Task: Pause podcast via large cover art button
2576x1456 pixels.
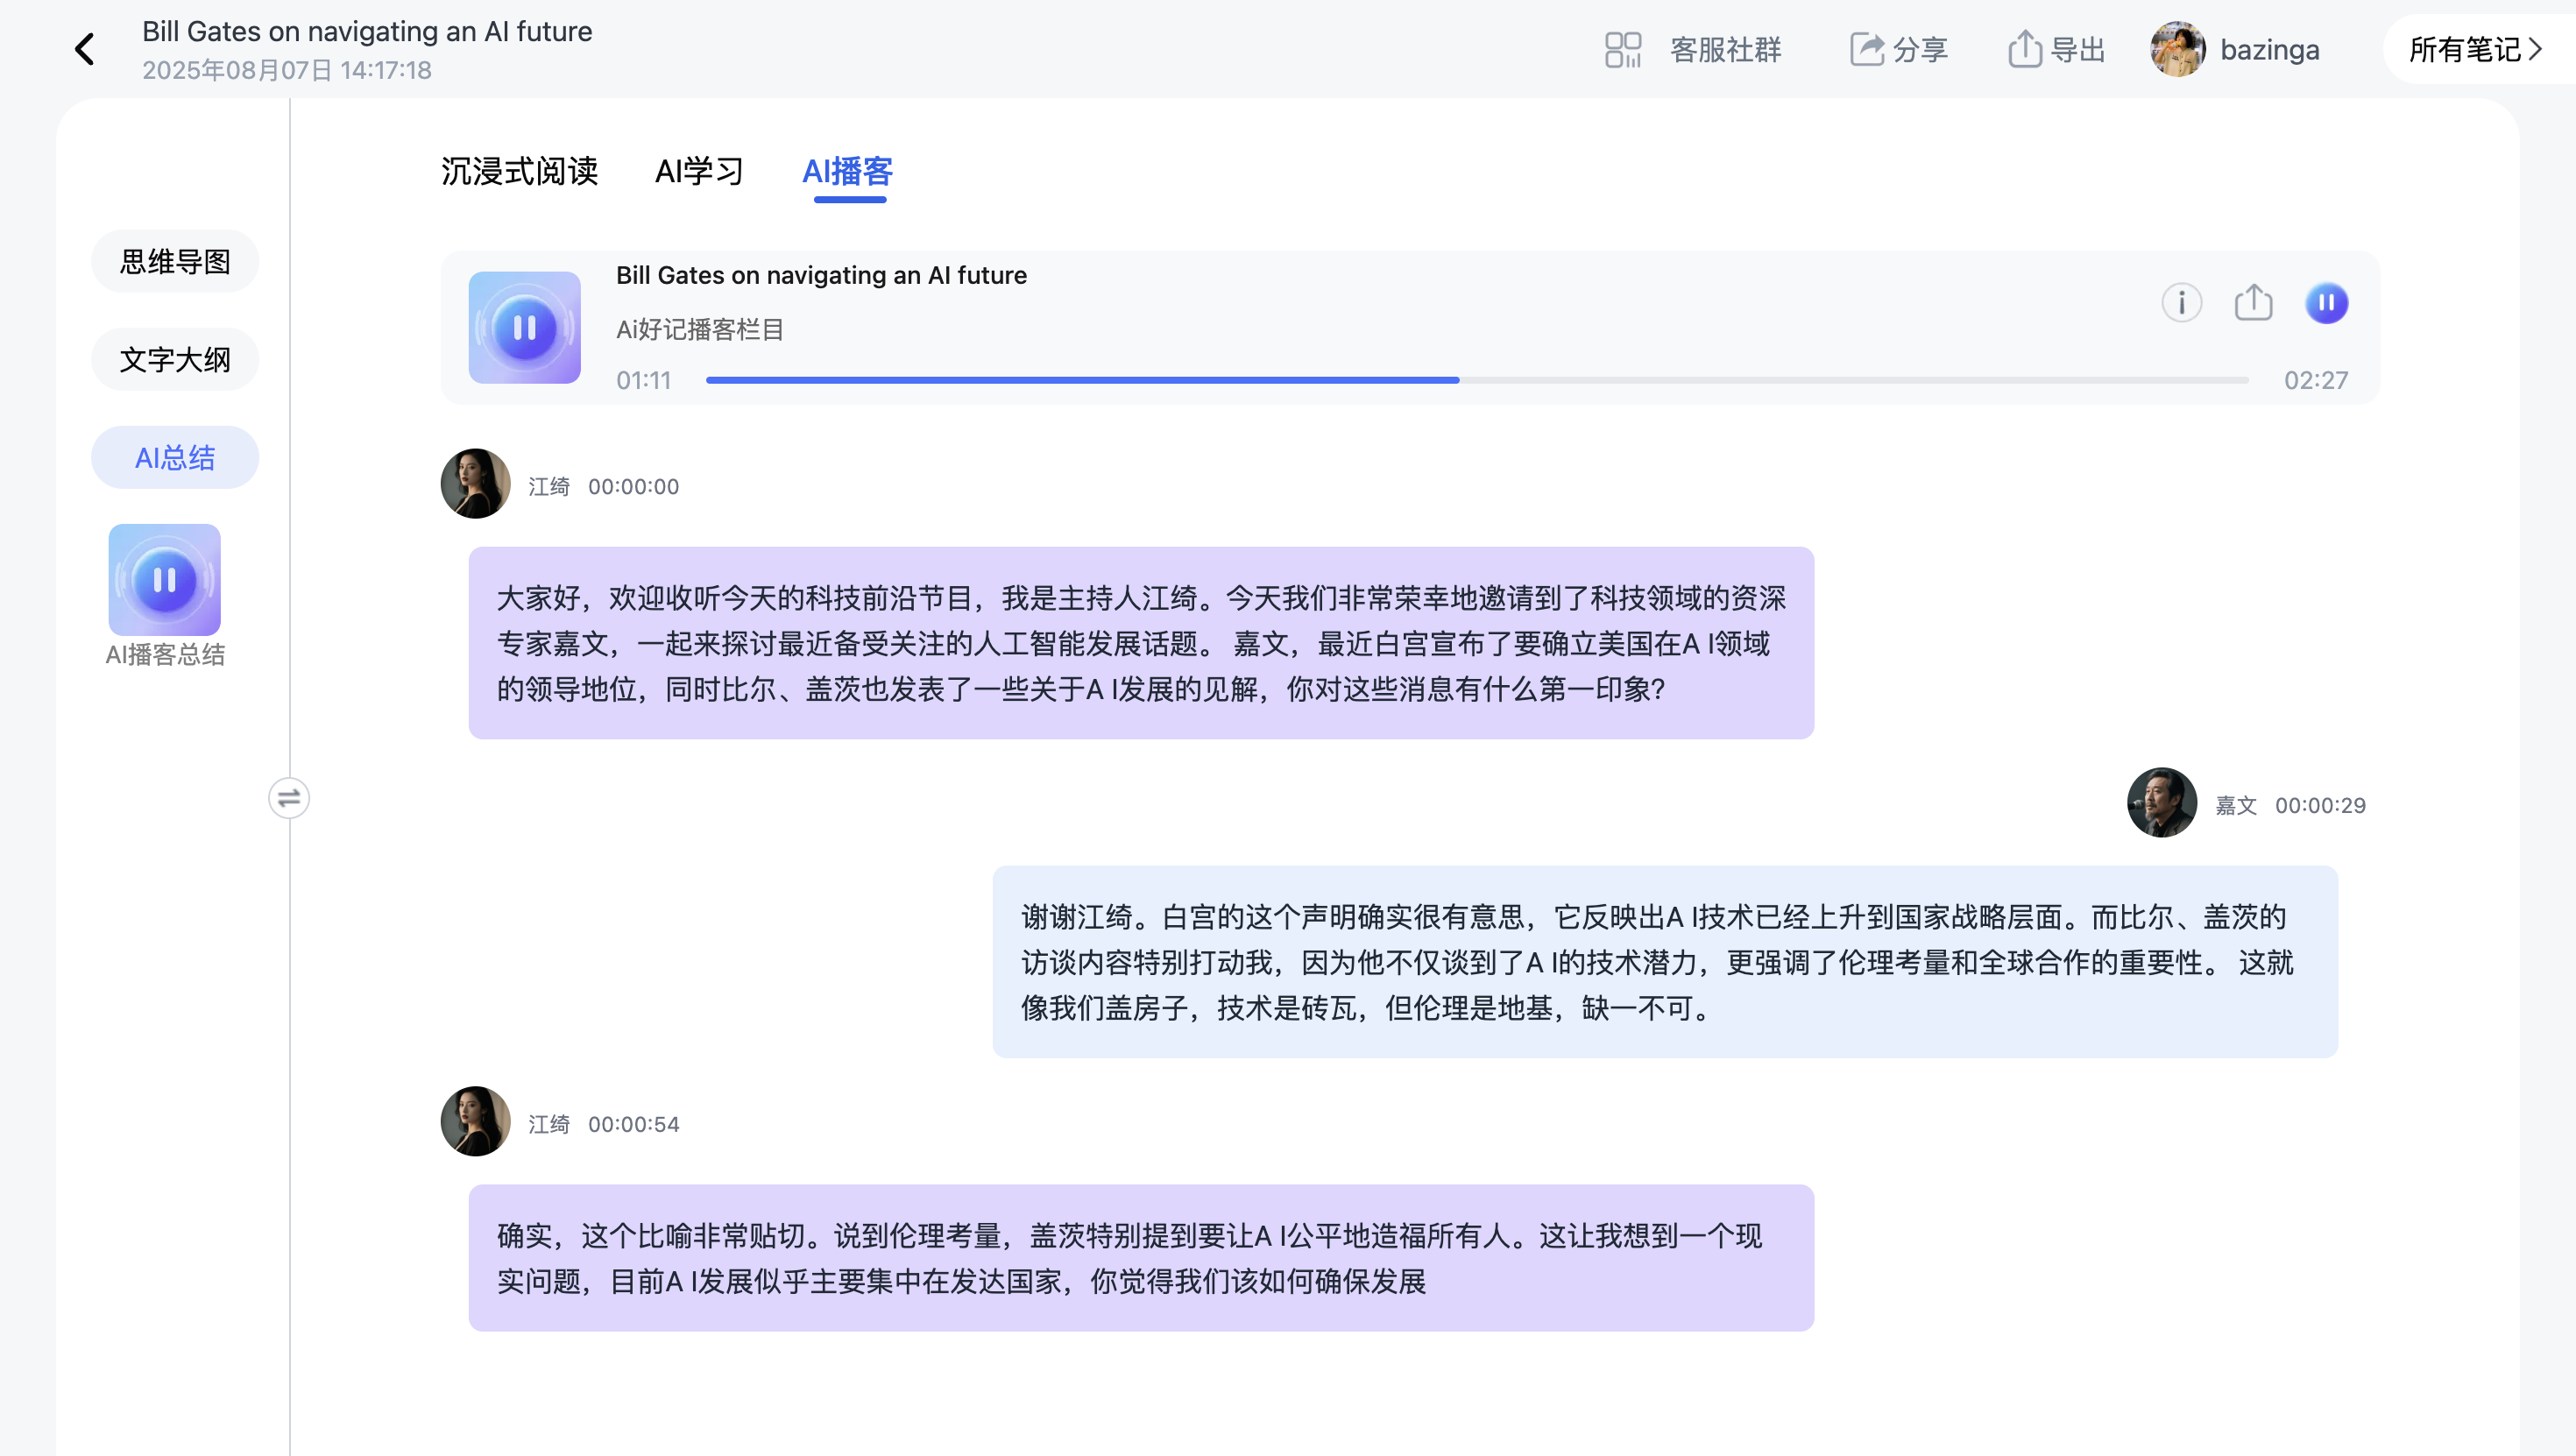Action: [525, 328]
